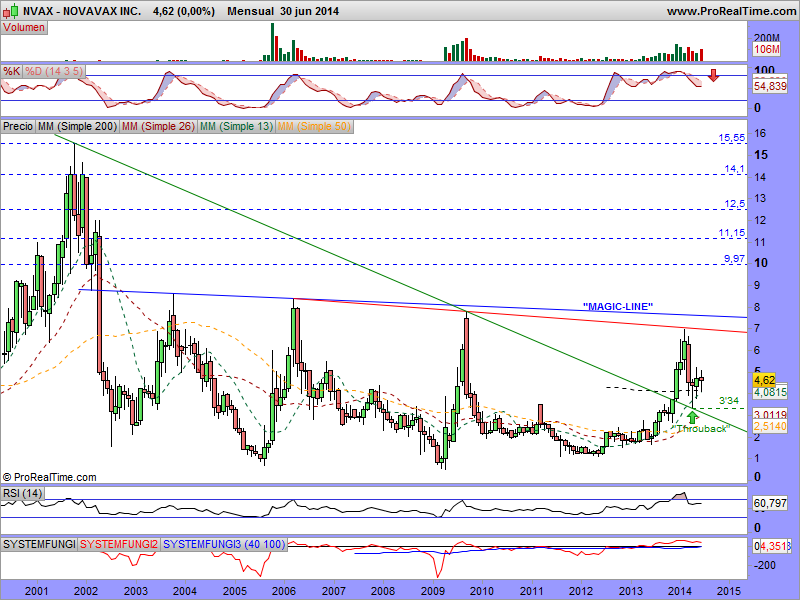Click the 15,55 resistance level label
The width and height of the screenshot is (800, 600).
(x=732, y=138)
